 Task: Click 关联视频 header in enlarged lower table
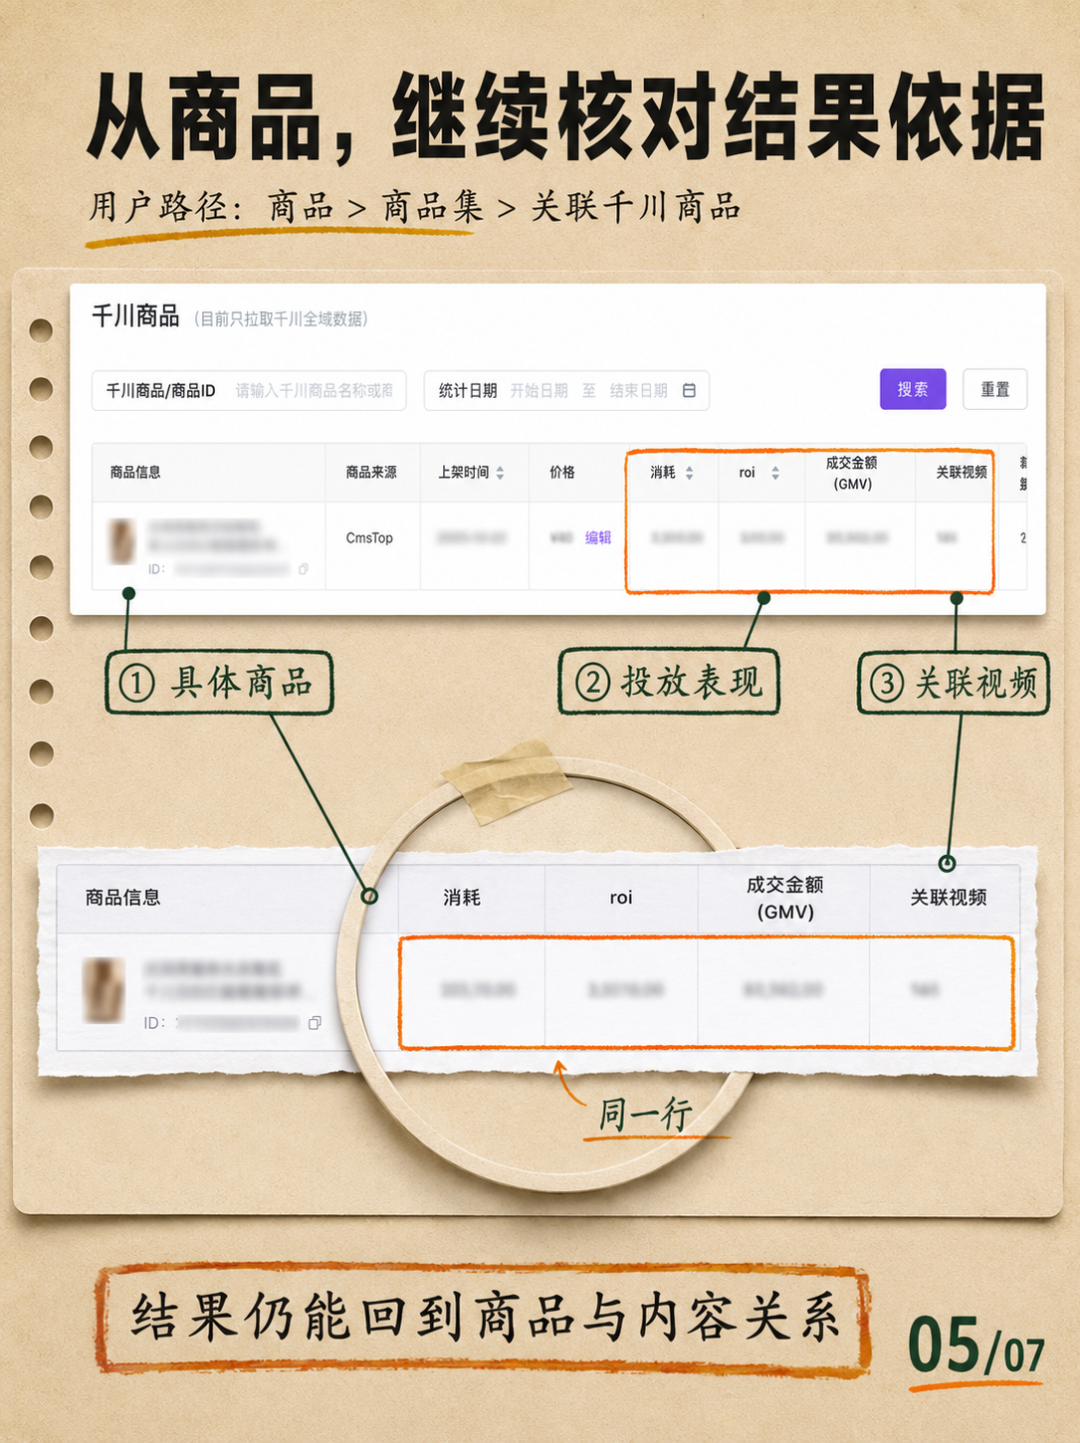tap(948, 898)
